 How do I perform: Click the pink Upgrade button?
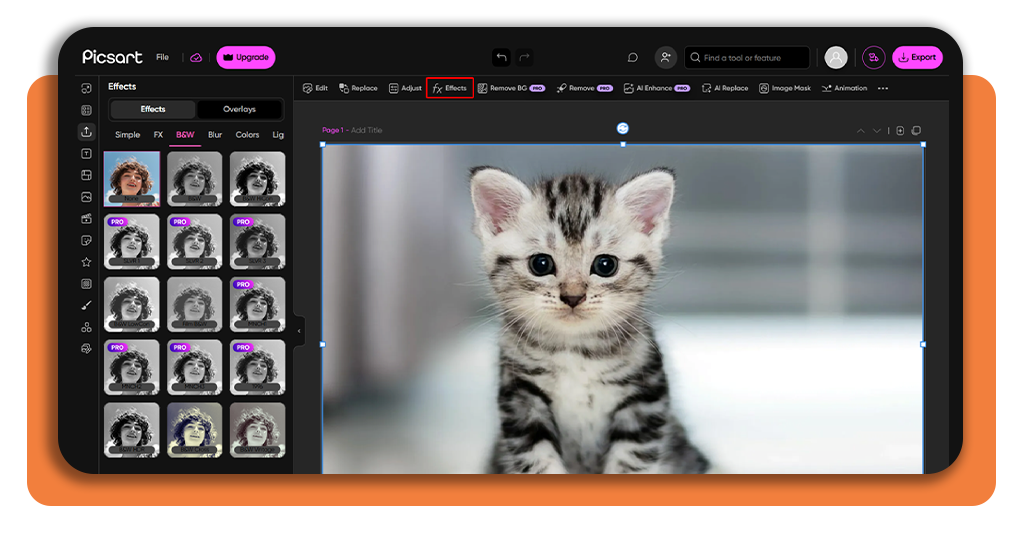point(246,57)
